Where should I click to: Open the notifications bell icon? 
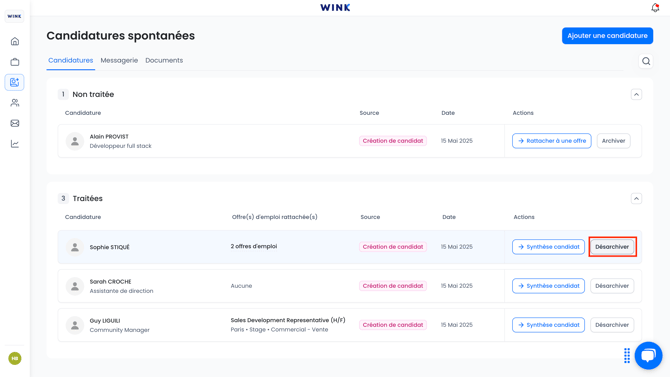point(655,8)
